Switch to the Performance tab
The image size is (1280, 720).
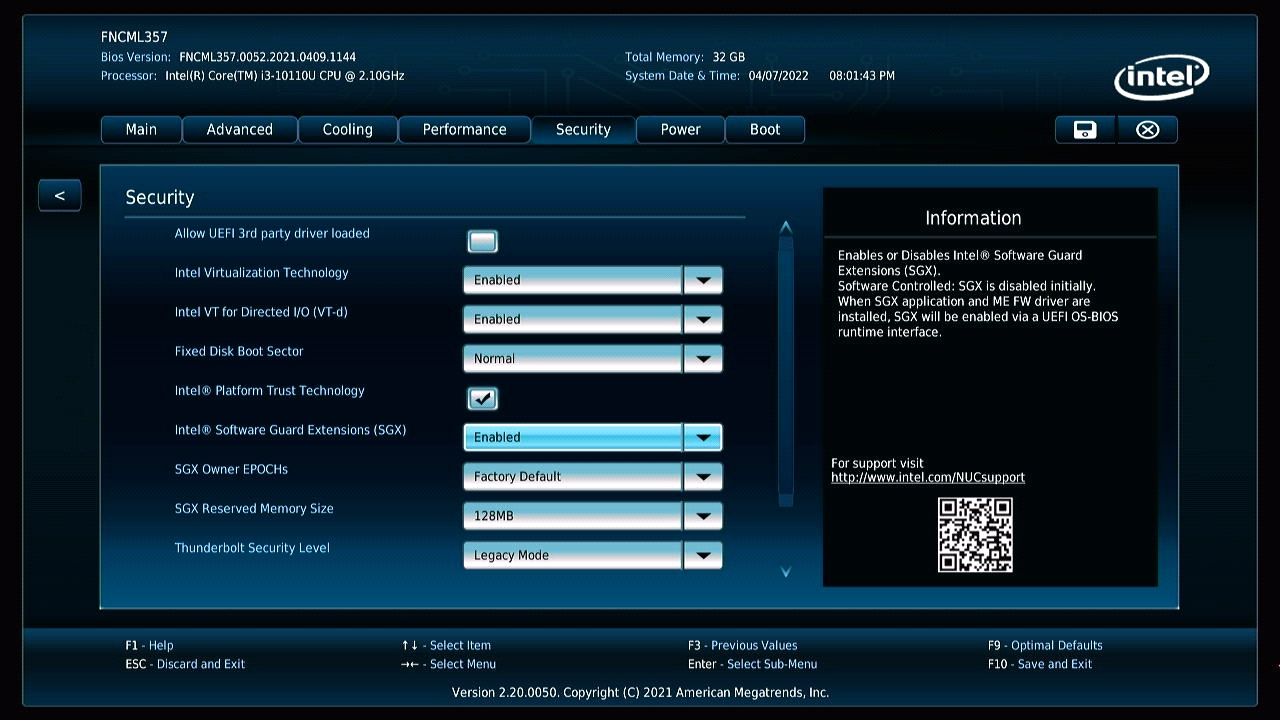click(x=464, y=129)
